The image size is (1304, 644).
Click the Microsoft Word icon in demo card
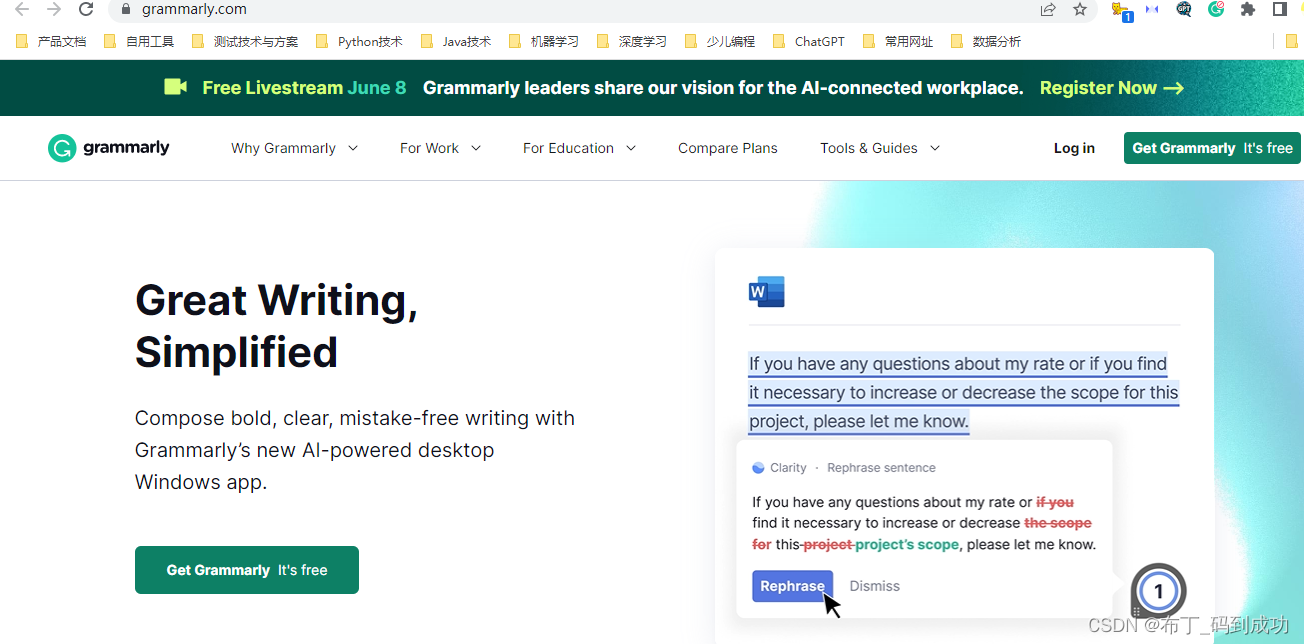coord(767,292)
